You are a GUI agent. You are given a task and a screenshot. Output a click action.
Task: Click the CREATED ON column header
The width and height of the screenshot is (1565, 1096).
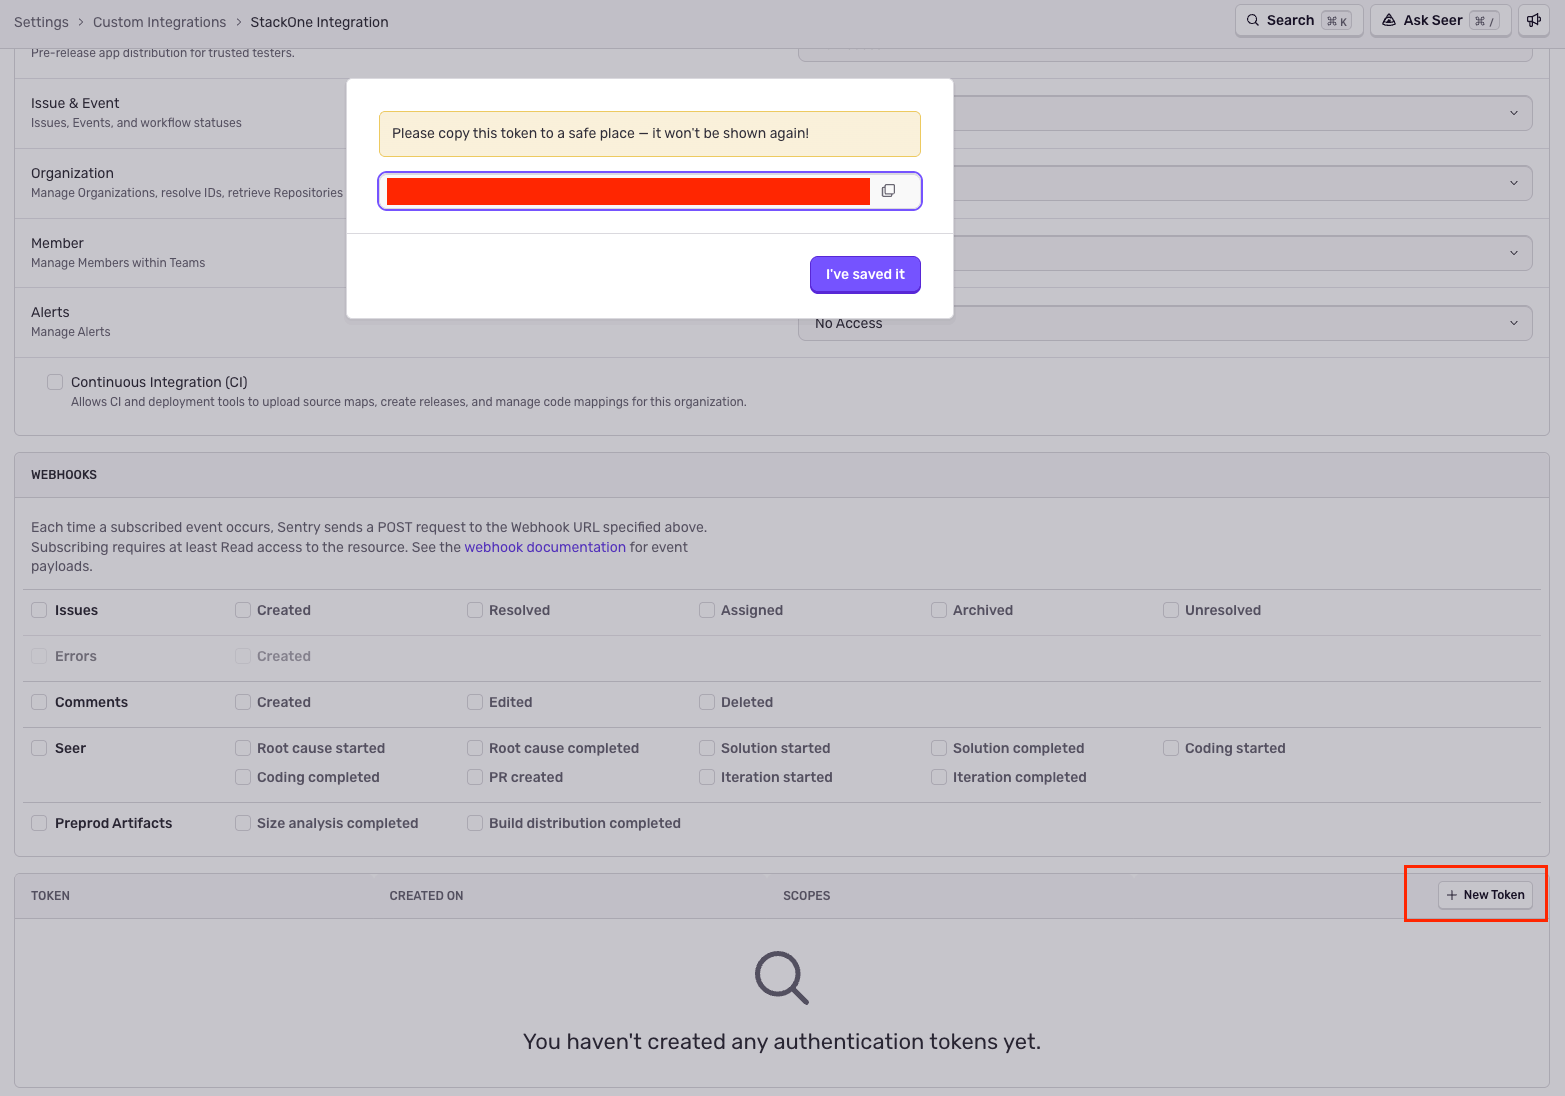(426, 896)
